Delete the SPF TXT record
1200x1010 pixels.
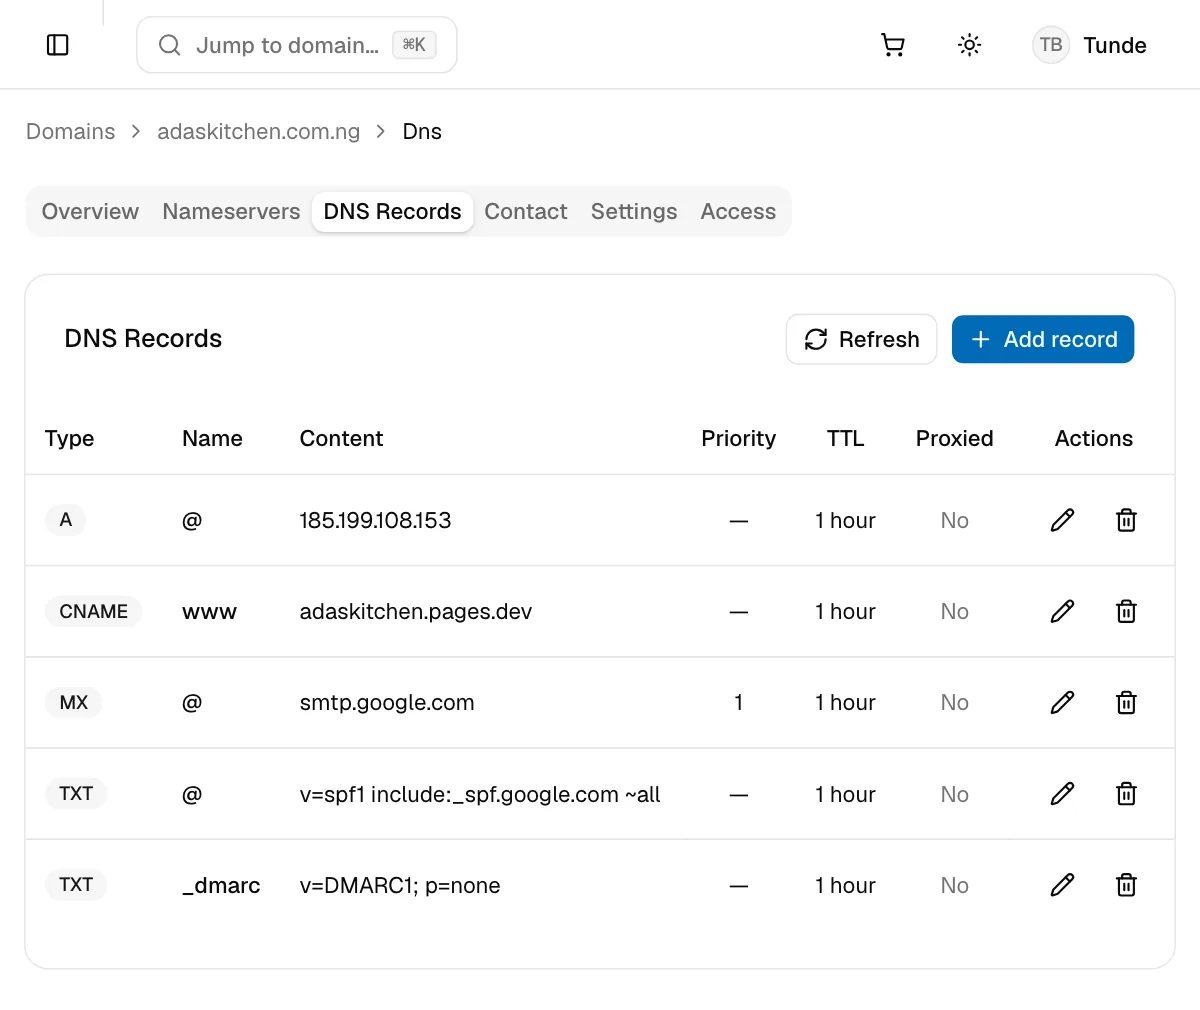1126,794
